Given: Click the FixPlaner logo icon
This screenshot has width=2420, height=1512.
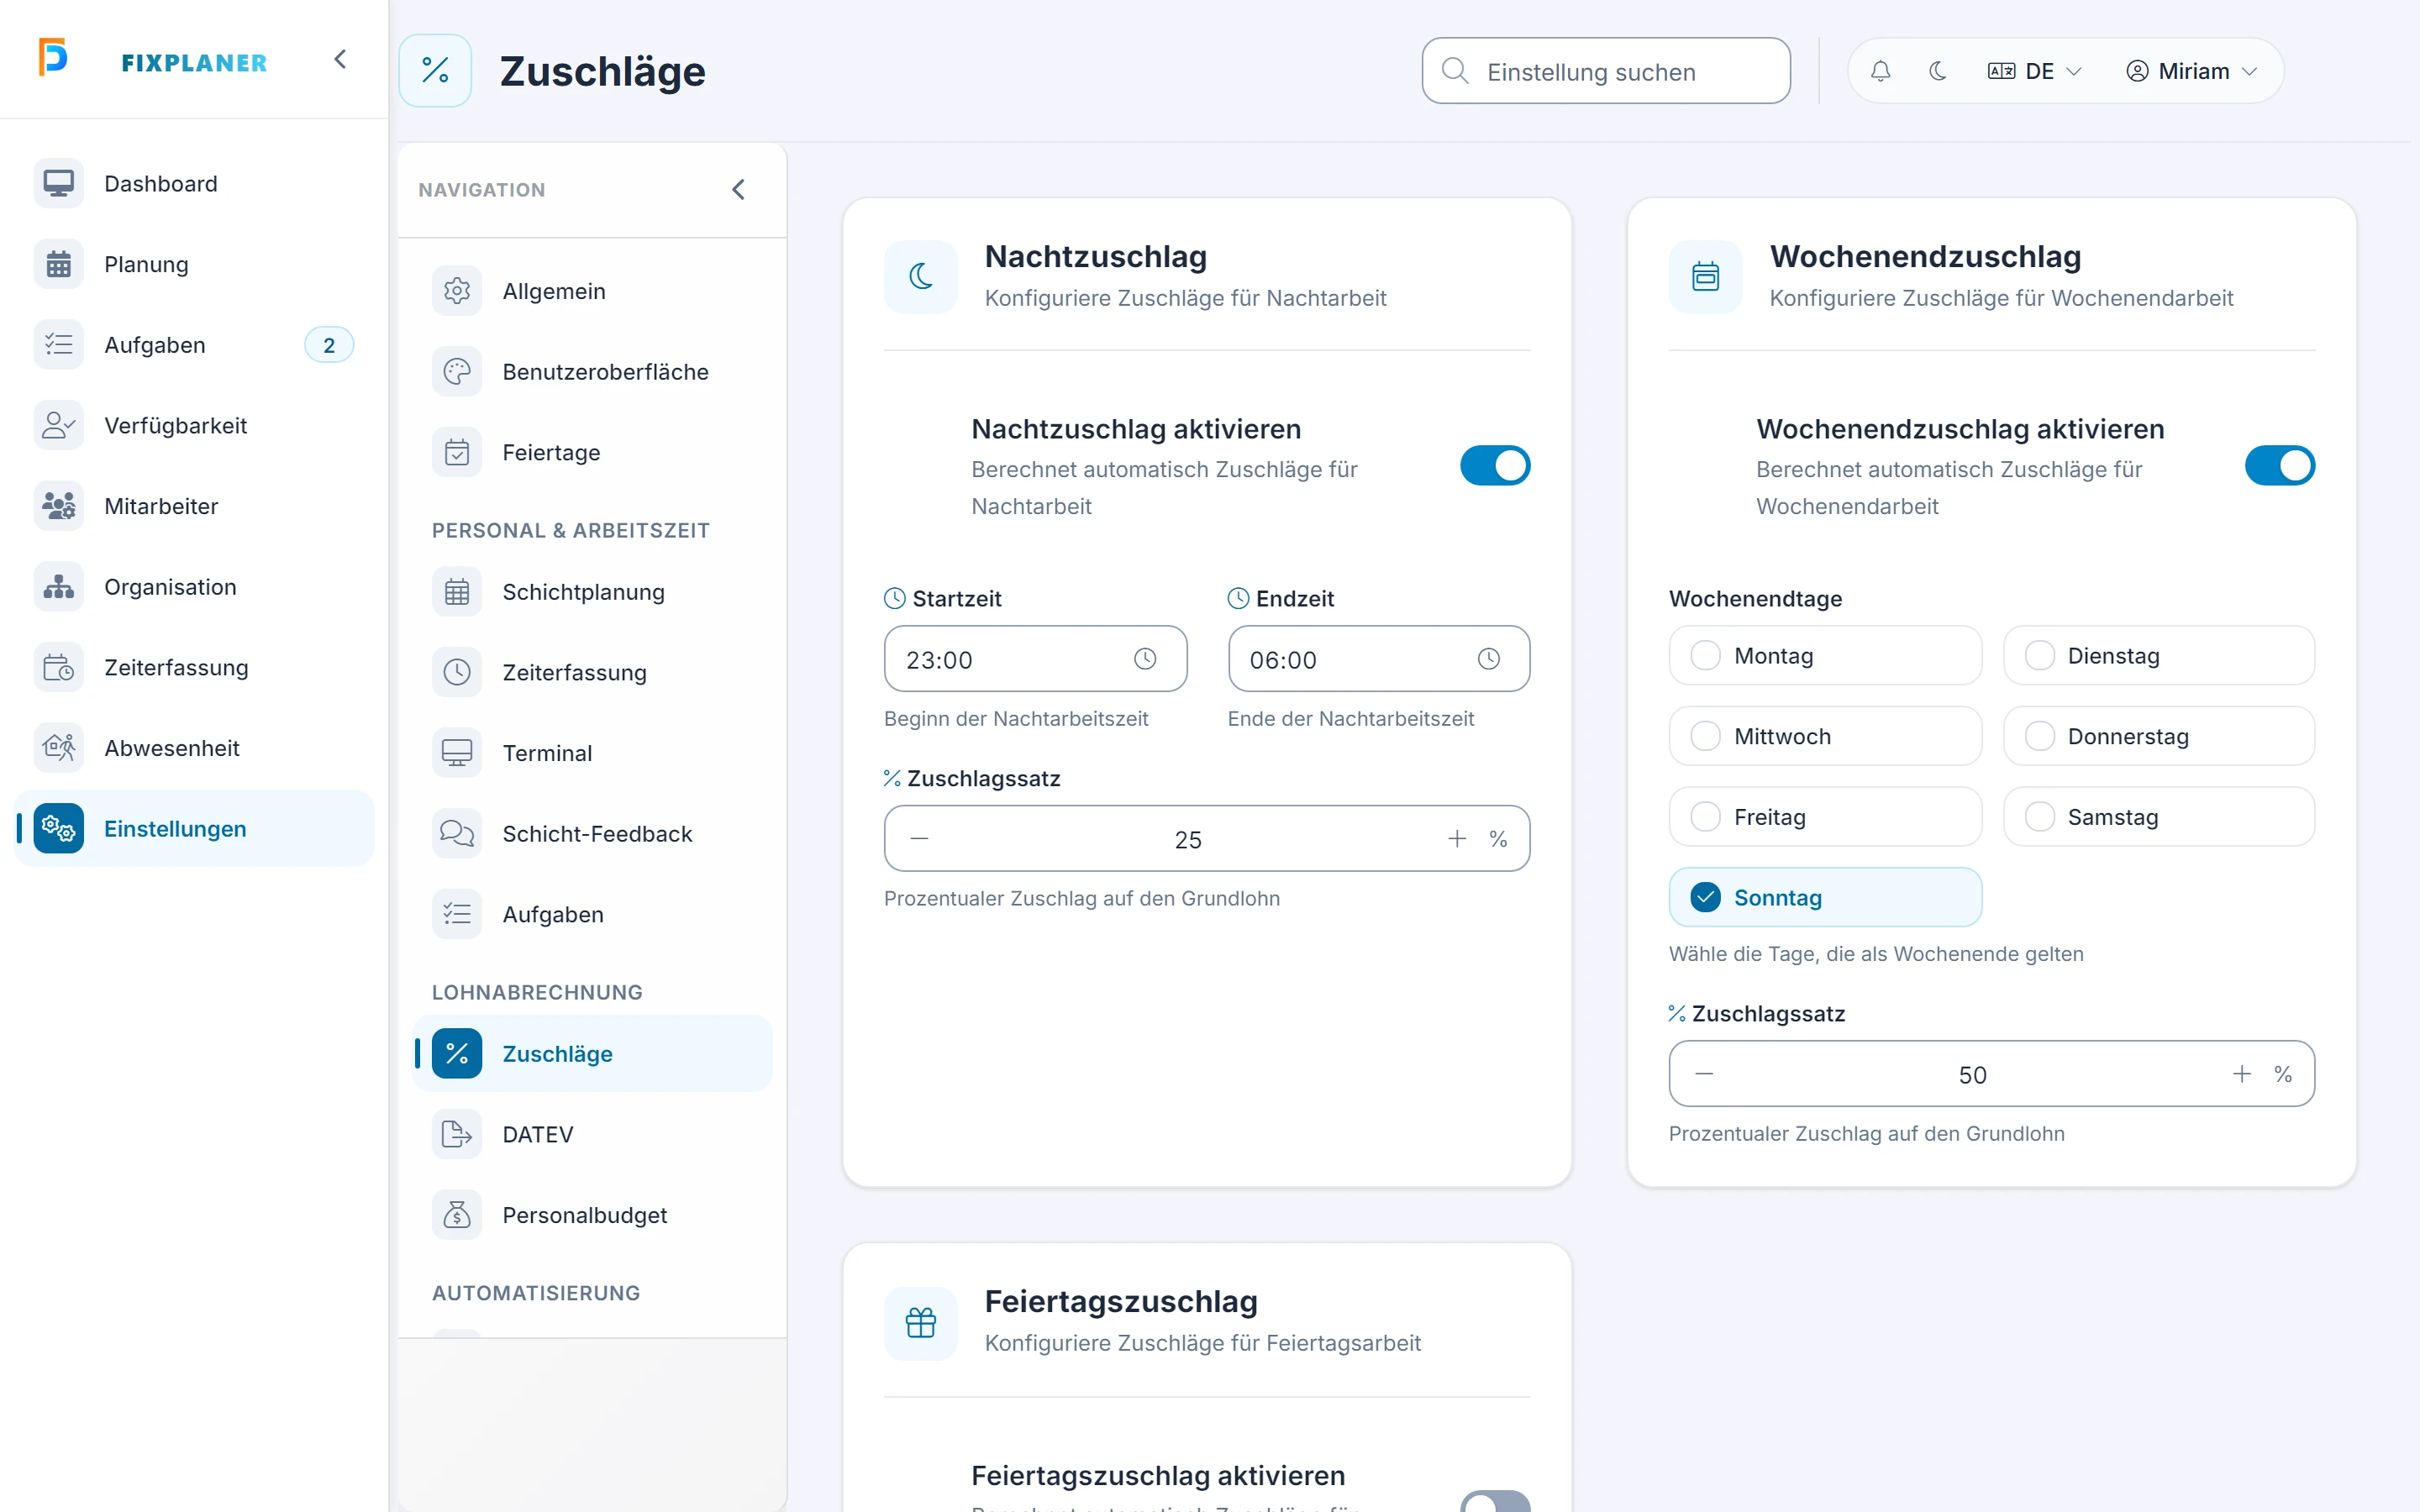Looking at the screenshot, I should click(x=53, y=57).
